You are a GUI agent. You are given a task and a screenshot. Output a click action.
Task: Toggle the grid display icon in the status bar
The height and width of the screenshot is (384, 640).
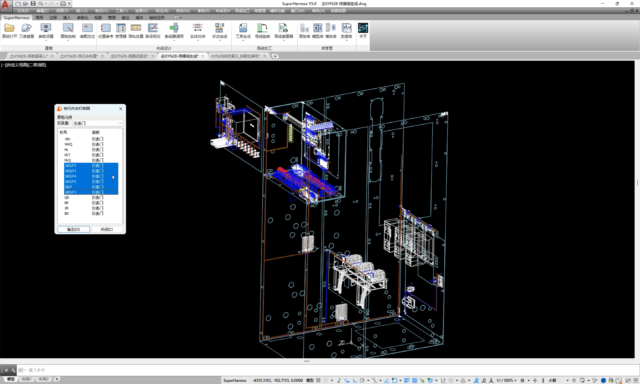(x=318, y=380)
